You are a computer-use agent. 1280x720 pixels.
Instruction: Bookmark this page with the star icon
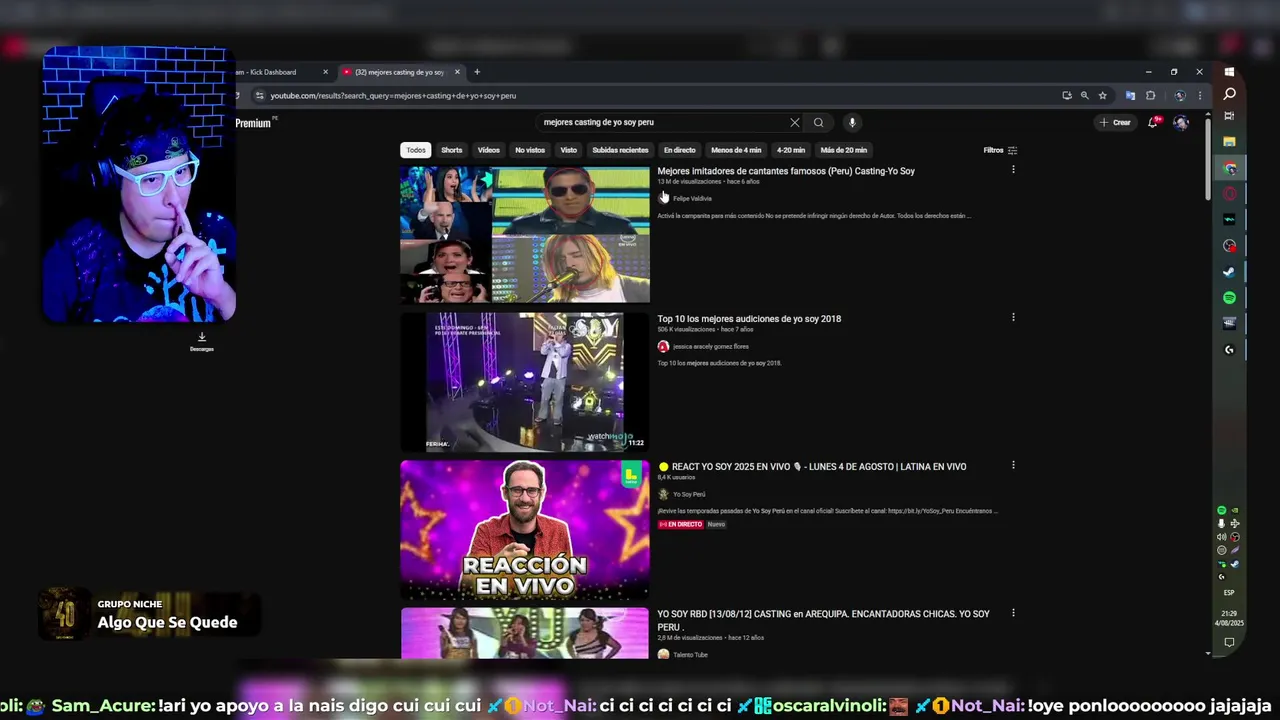point(1102,96)
